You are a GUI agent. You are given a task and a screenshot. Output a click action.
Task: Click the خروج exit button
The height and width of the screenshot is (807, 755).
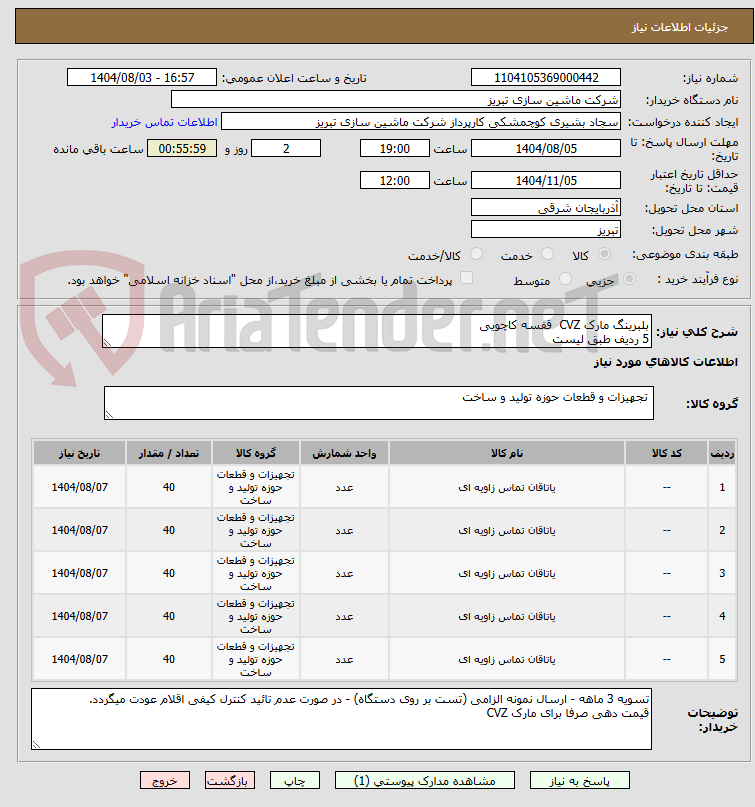click(165, 780)
